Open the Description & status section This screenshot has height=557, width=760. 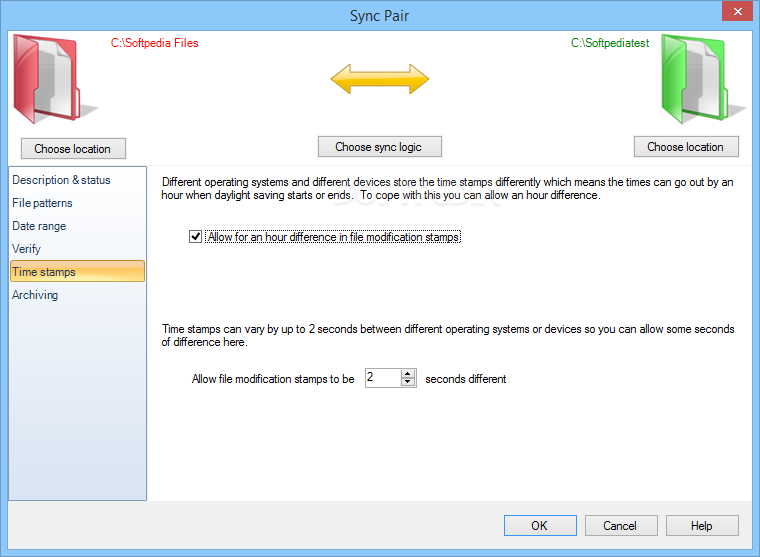(x=77, y=180)
